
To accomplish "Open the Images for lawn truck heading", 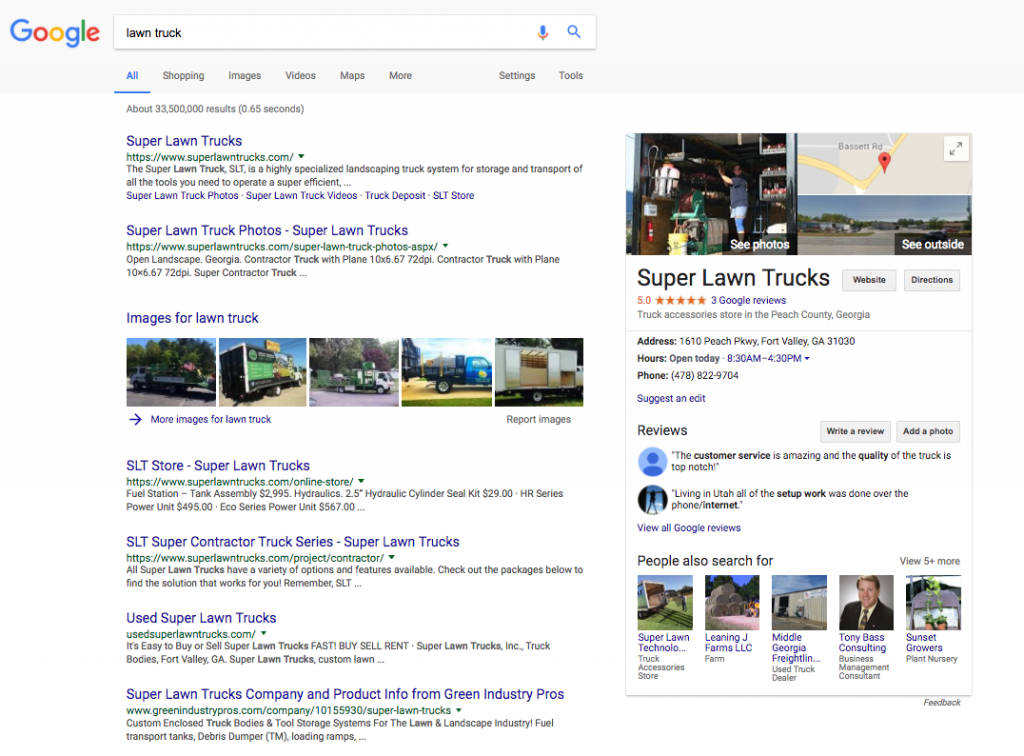I will coord(193,318).
